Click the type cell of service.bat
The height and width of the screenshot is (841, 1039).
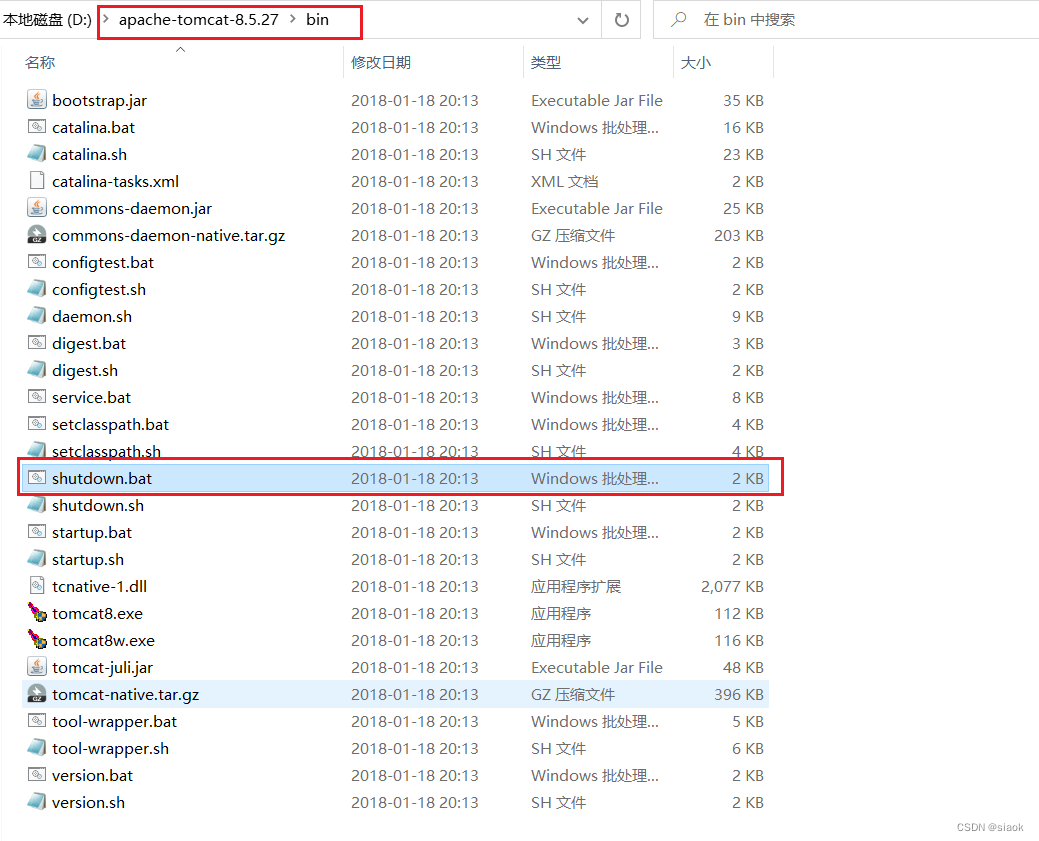pyautogui.click(x=594, y=398)
